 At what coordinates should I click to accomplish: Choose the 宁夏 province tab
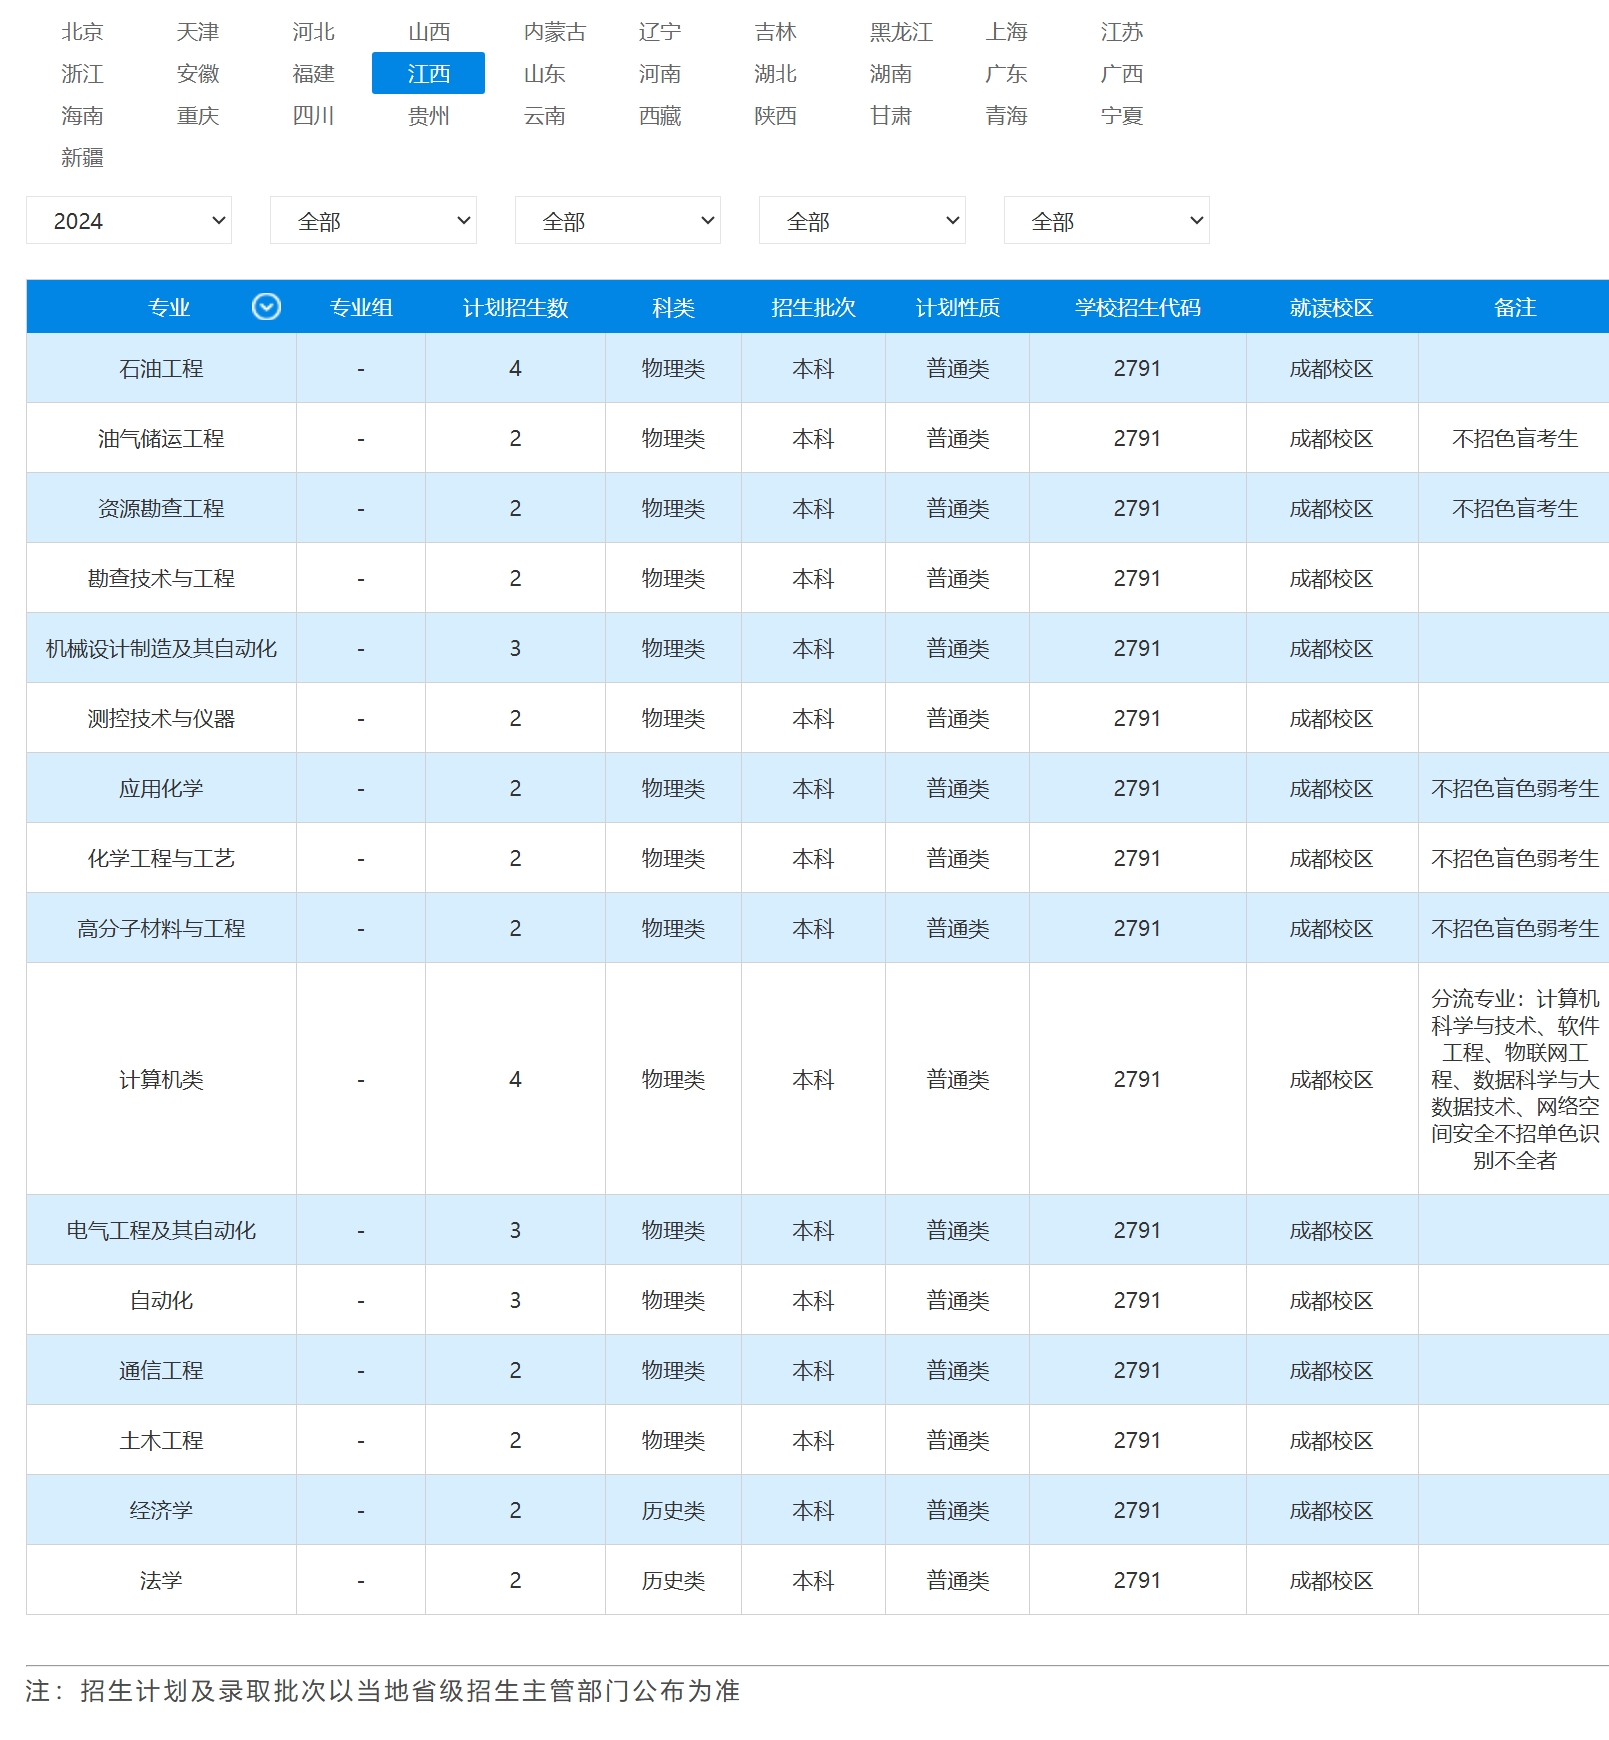point(1122,116)
